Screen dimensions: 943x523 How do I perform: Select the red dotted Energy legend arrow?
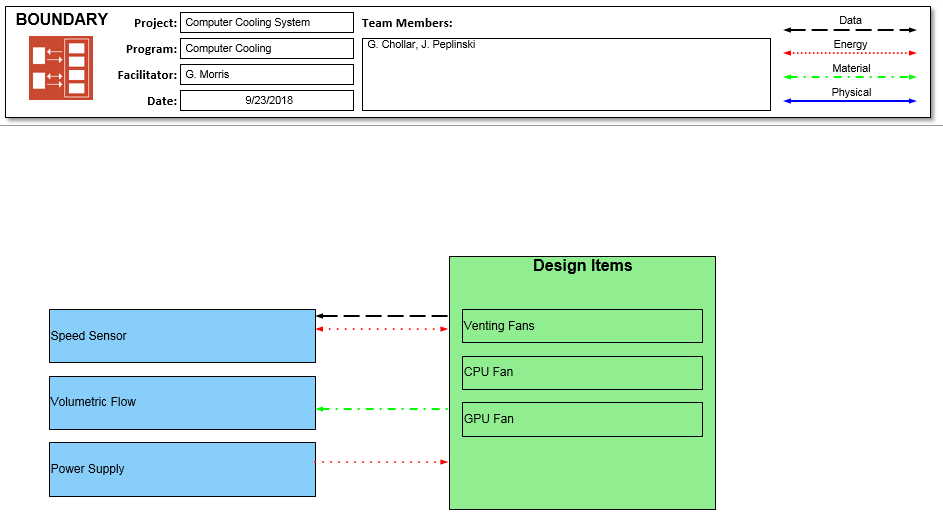[x=849, y=53]
